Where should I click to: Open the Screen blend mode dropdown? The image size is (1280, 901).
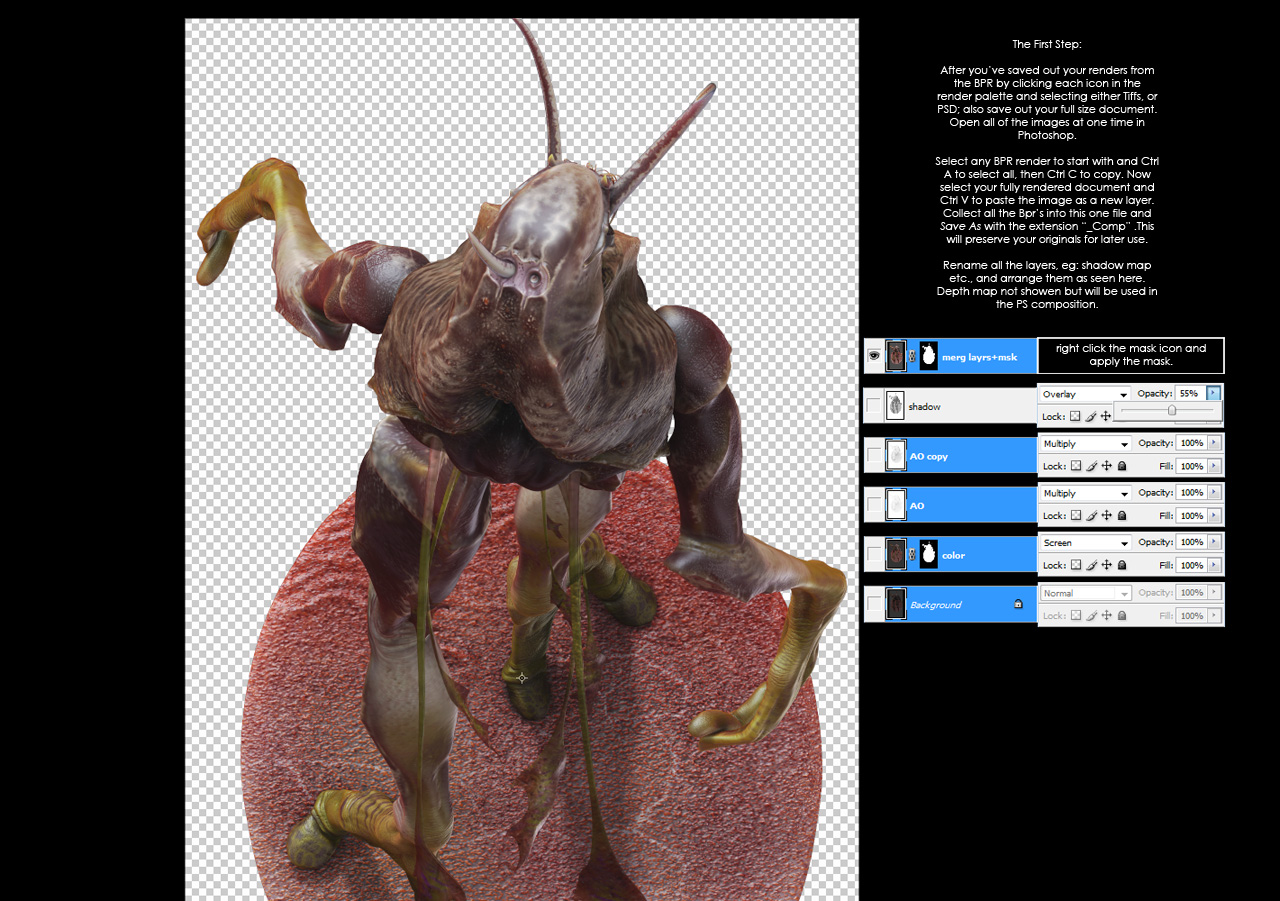pyautogui.click(x=1085, y=543)
